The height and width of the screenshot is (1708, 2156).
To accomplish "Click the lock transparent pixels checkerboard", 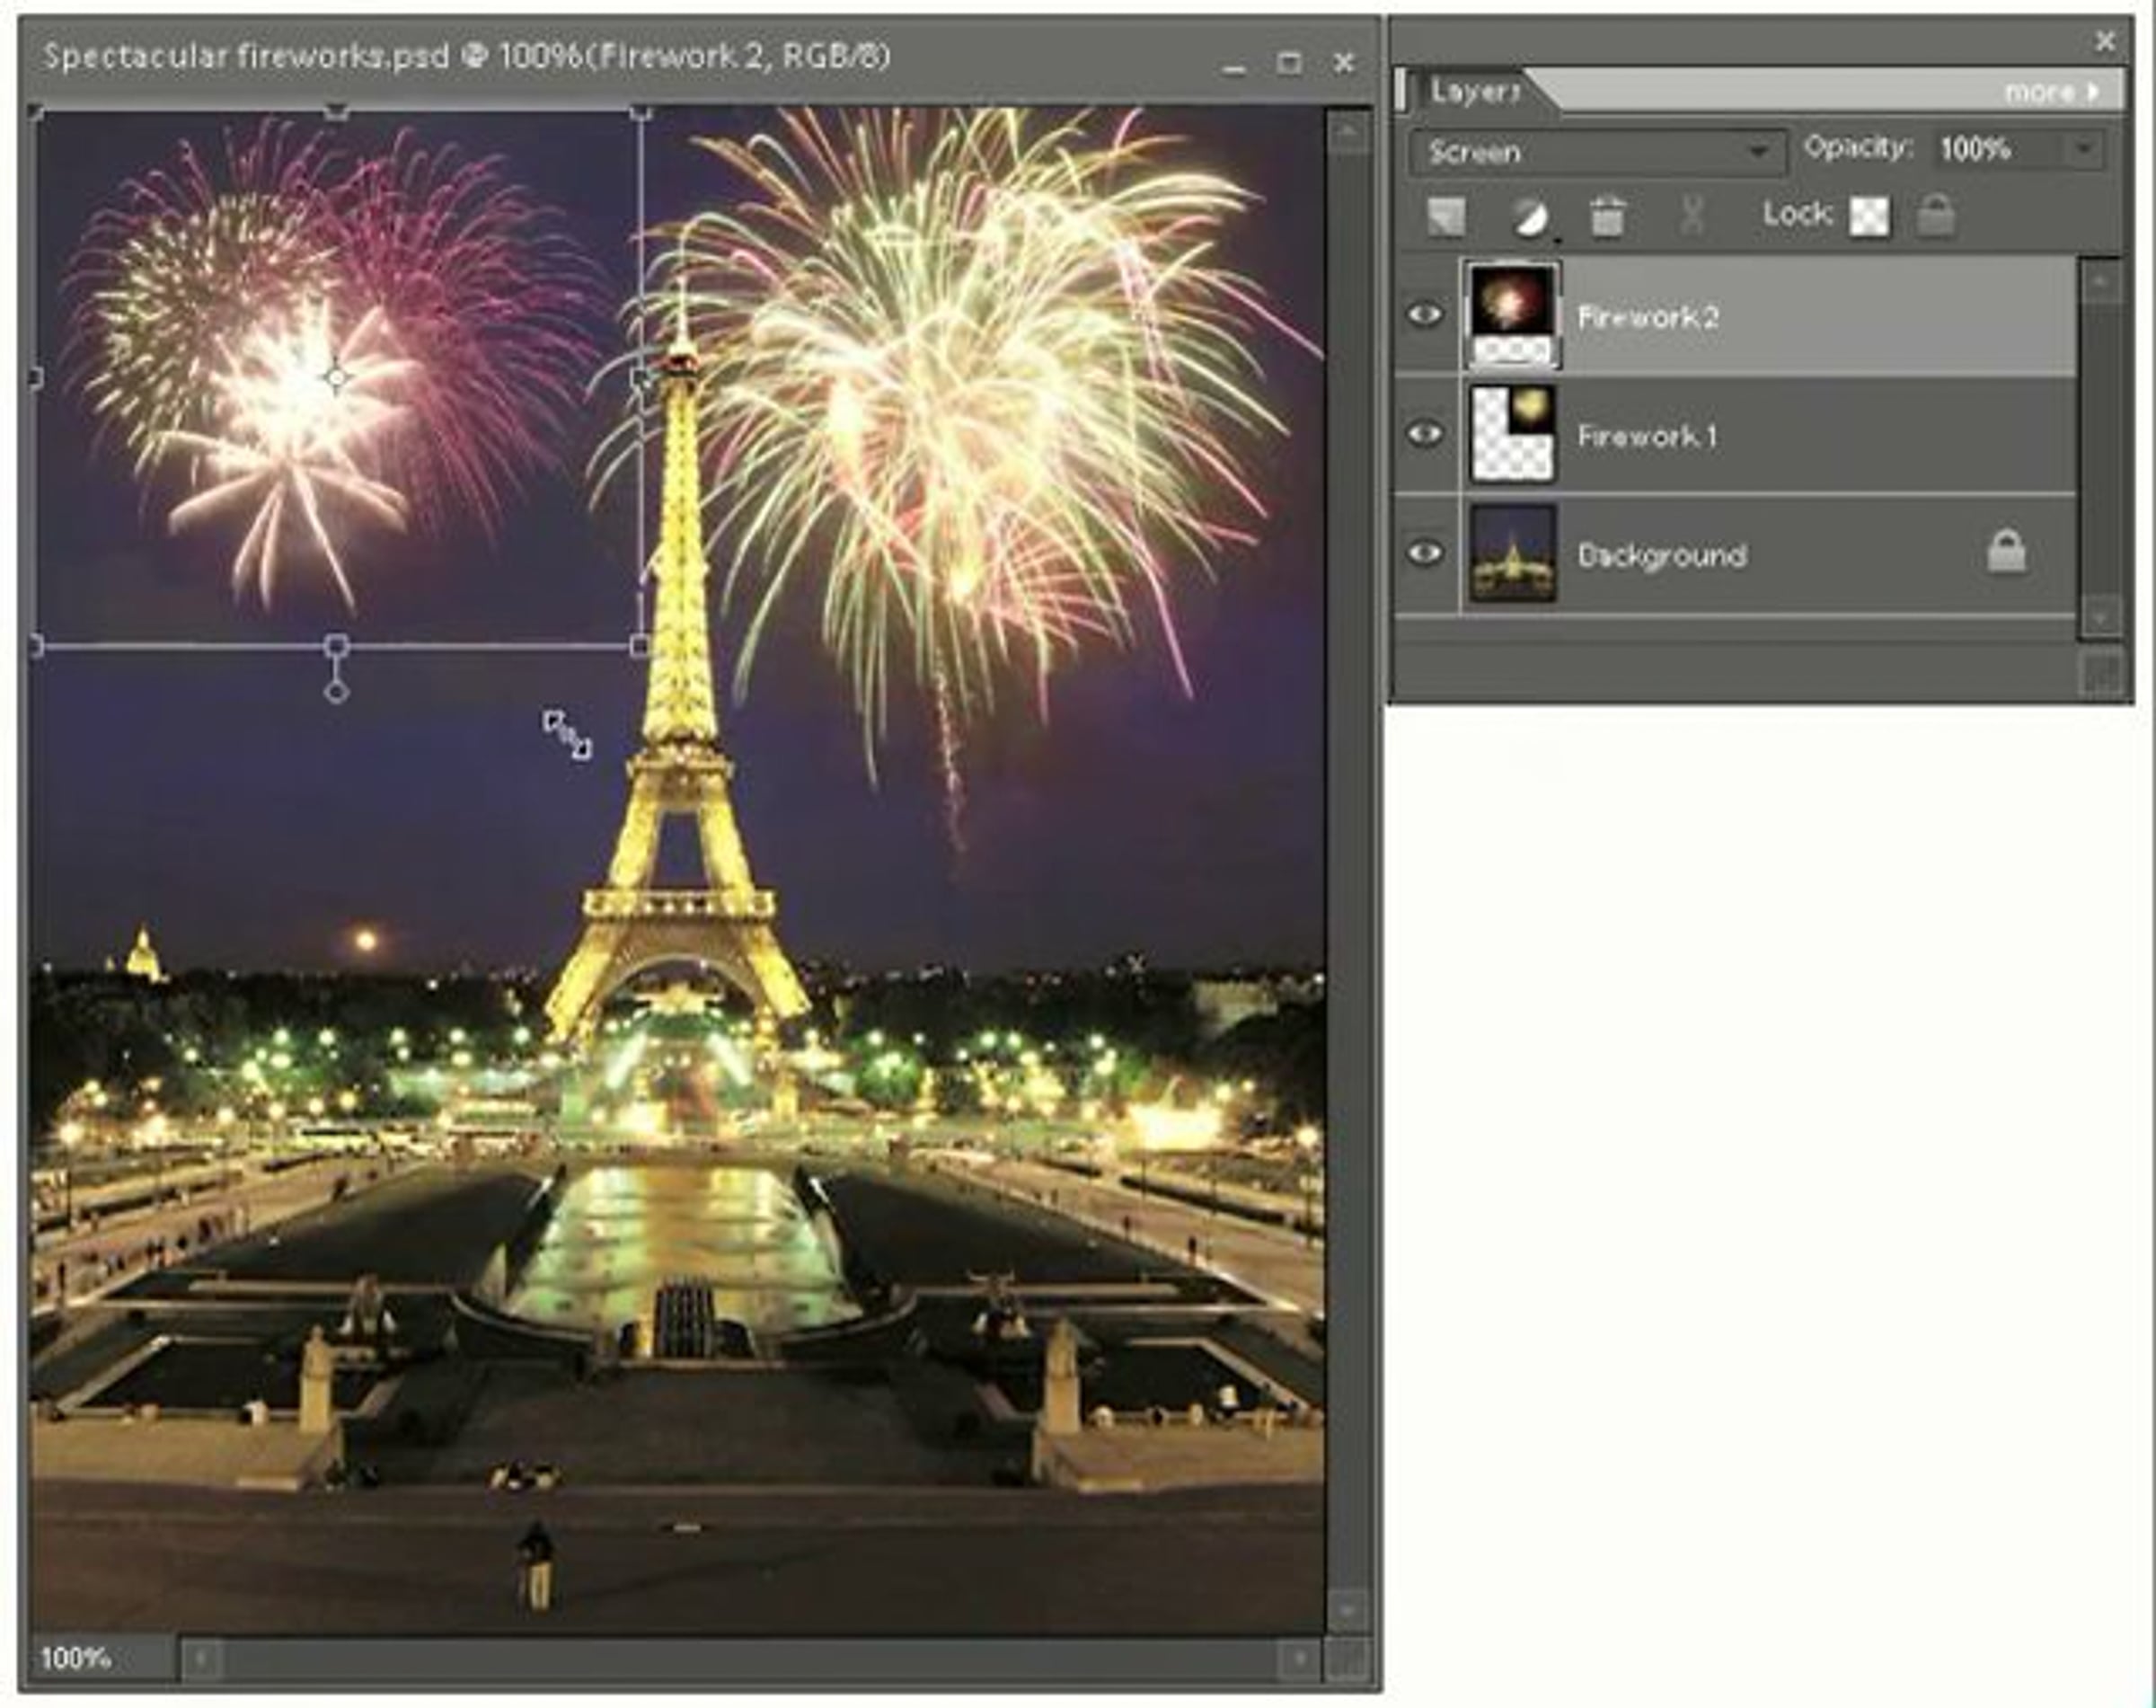I will (1869, 216).
